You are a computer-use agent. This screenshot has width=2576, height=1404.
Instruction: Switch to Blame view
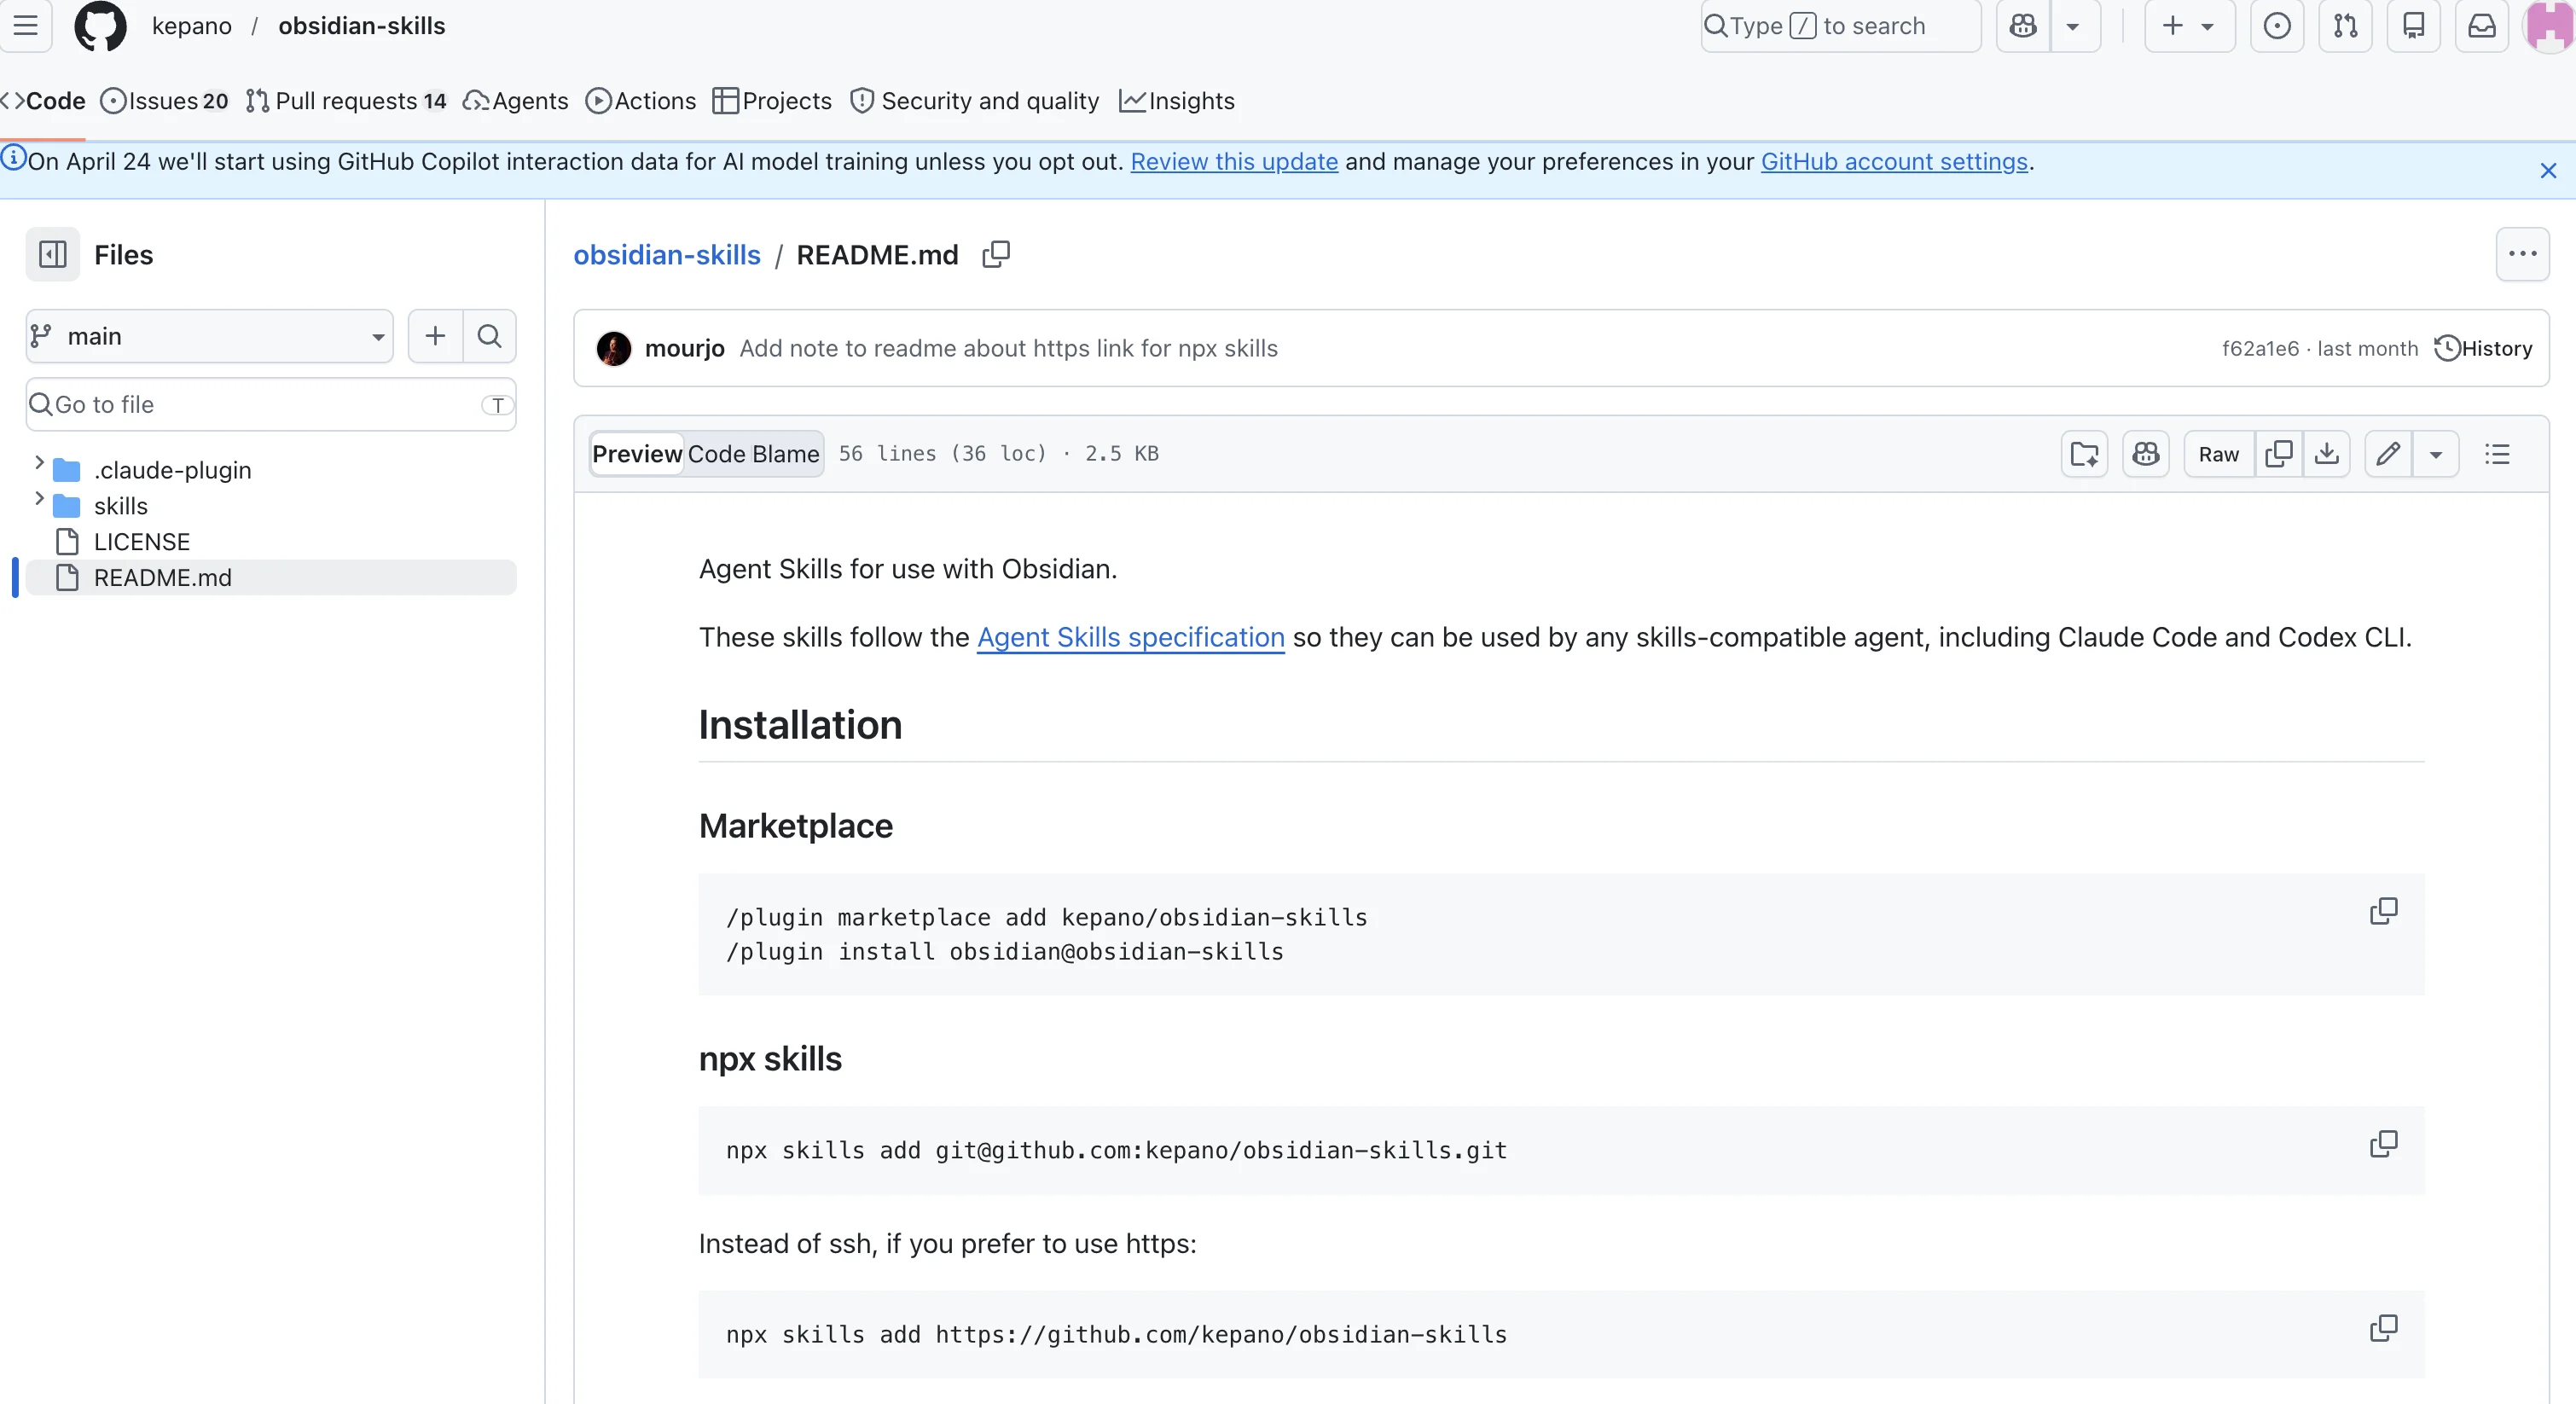(786, 455)
